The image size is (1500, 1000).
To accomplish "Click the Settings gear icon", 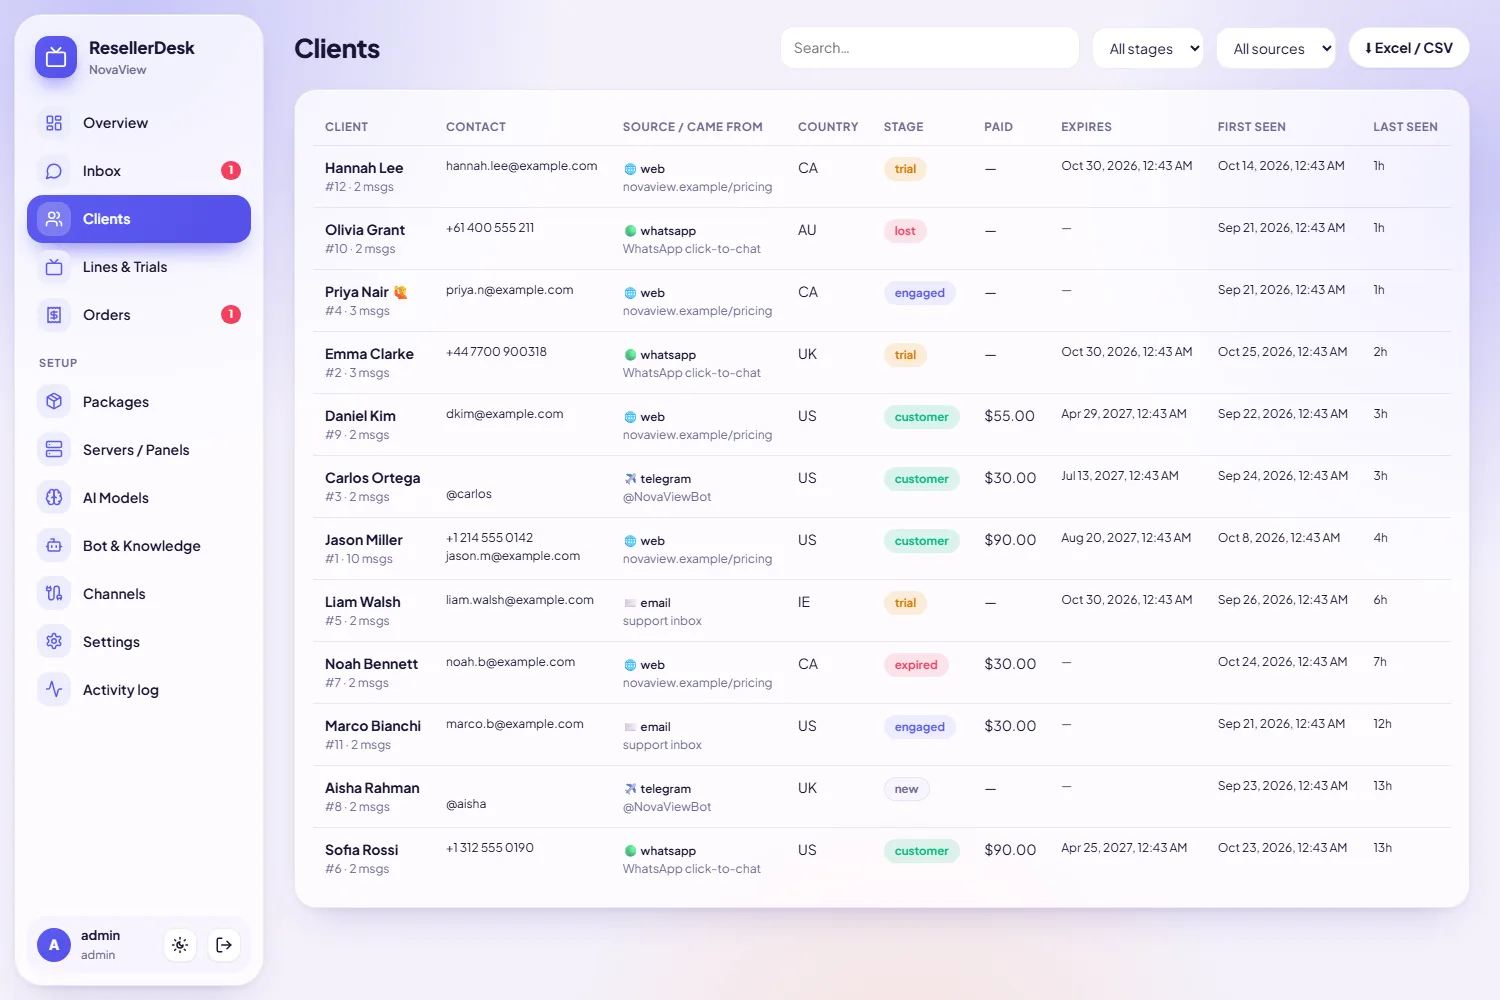I will [54, 642].
